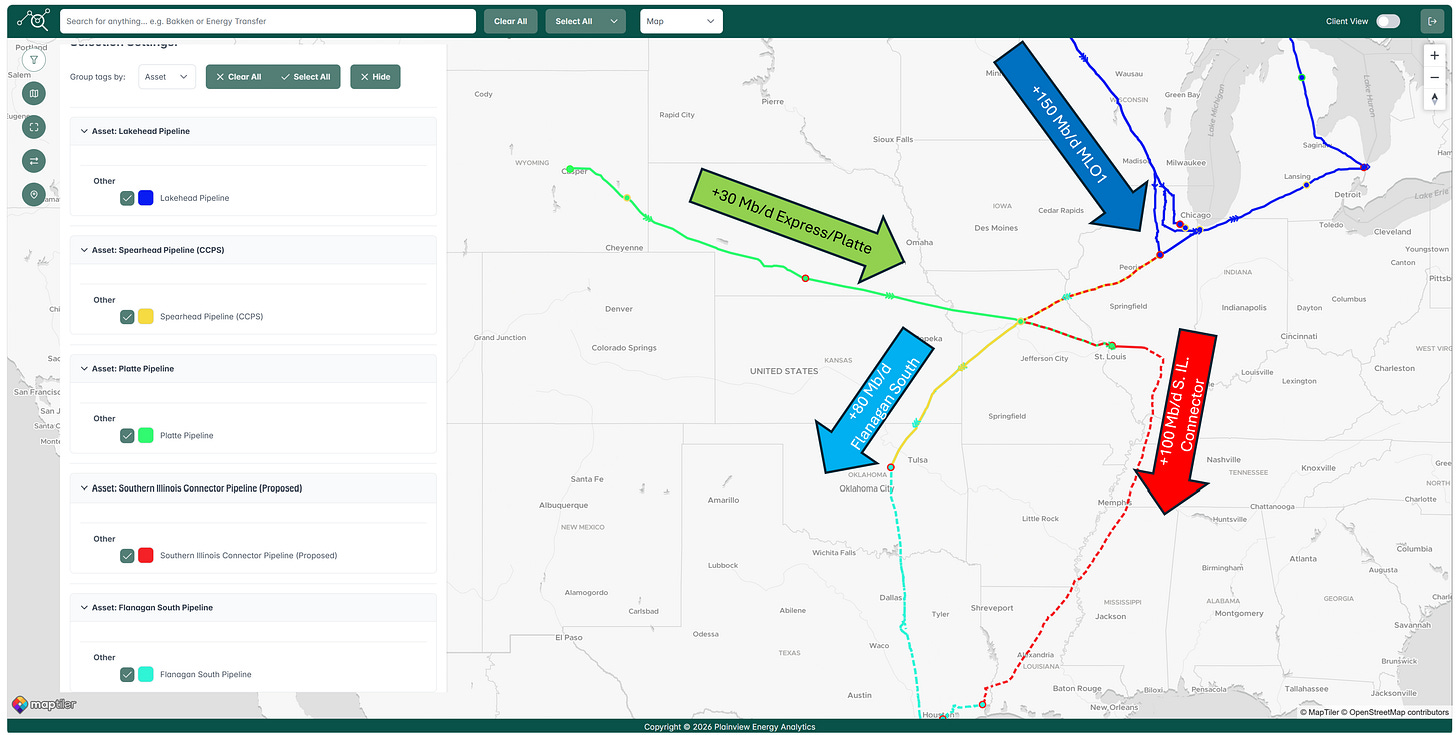The height and width of the screenshot is (735, 1456).
Task: Uncheck the Lakehead Pipeline checkbox
Action: (127, 198)
